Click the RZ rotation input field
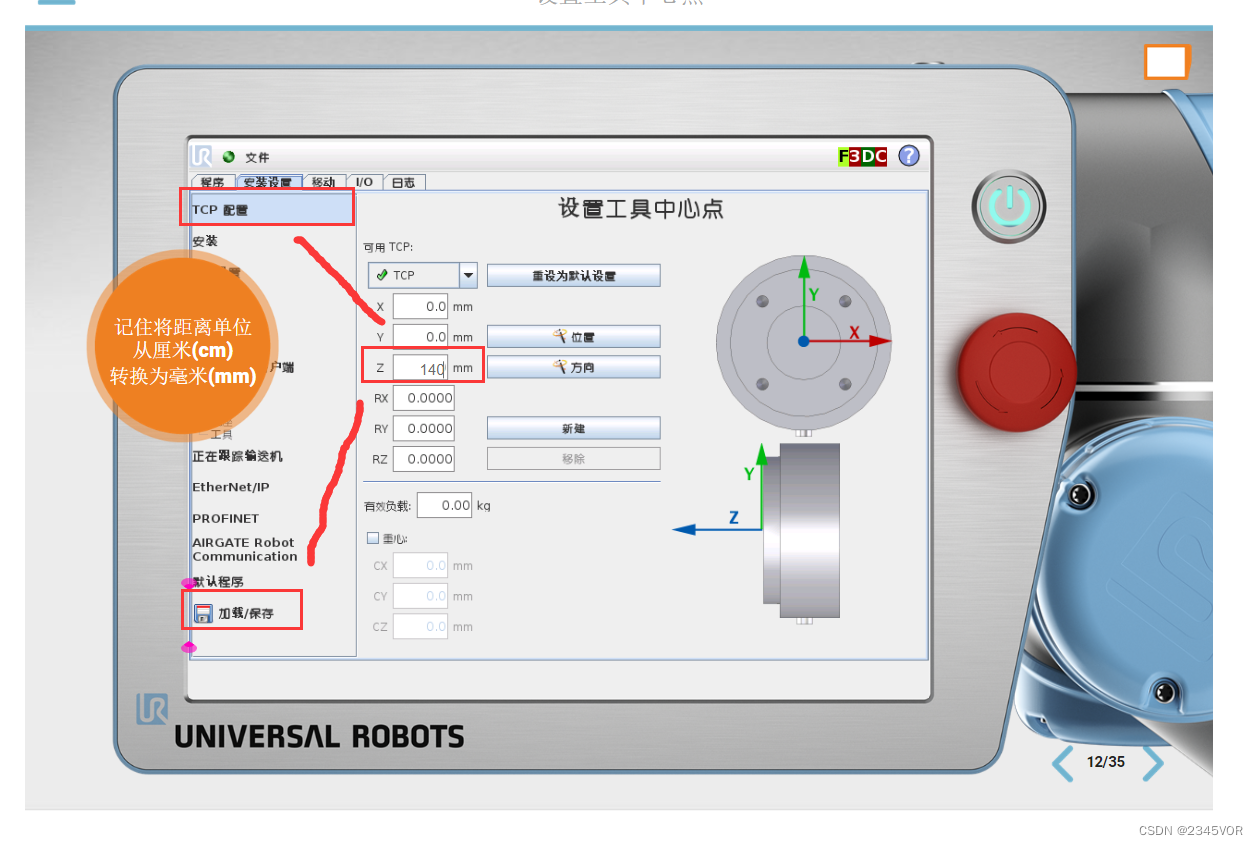 [424, 459]
